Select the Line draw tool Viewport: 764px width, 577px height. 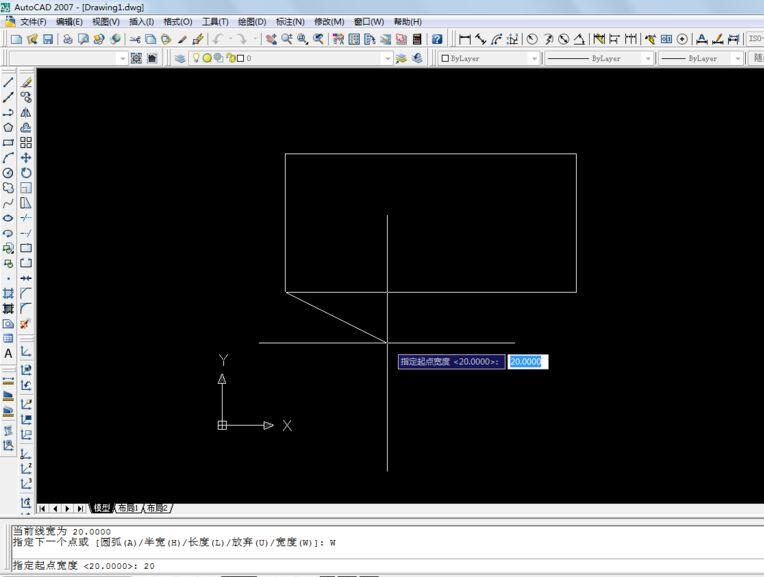tap(8, 82)
